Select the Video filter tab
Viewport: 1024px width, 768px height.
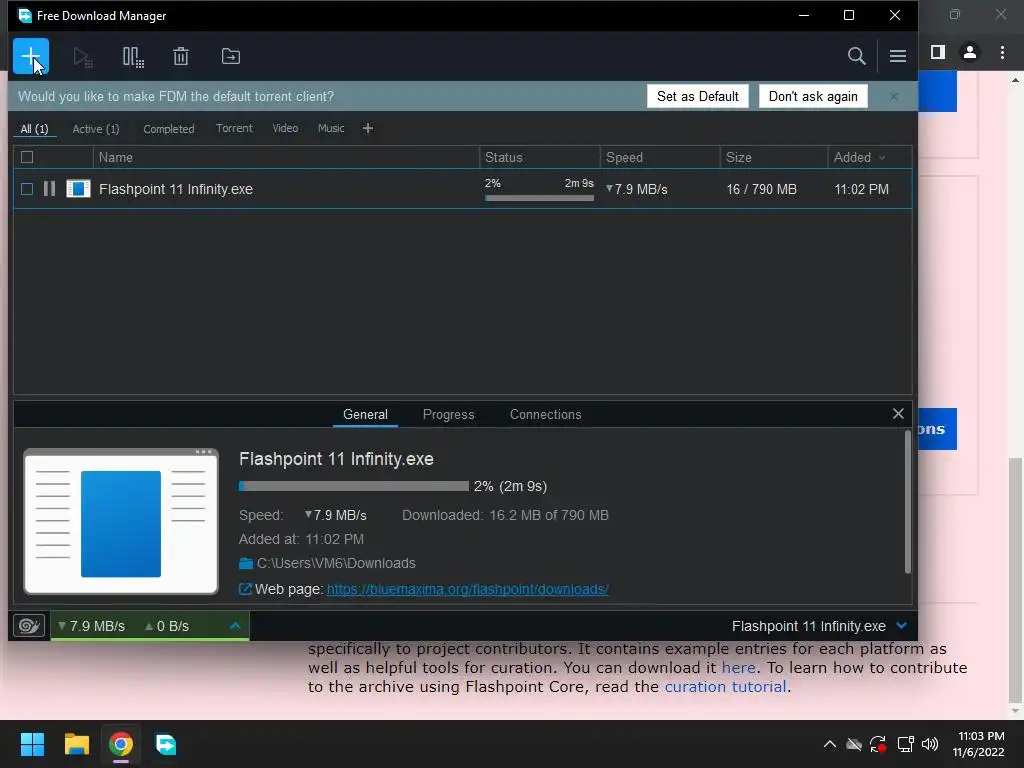[x=285, y=128]
